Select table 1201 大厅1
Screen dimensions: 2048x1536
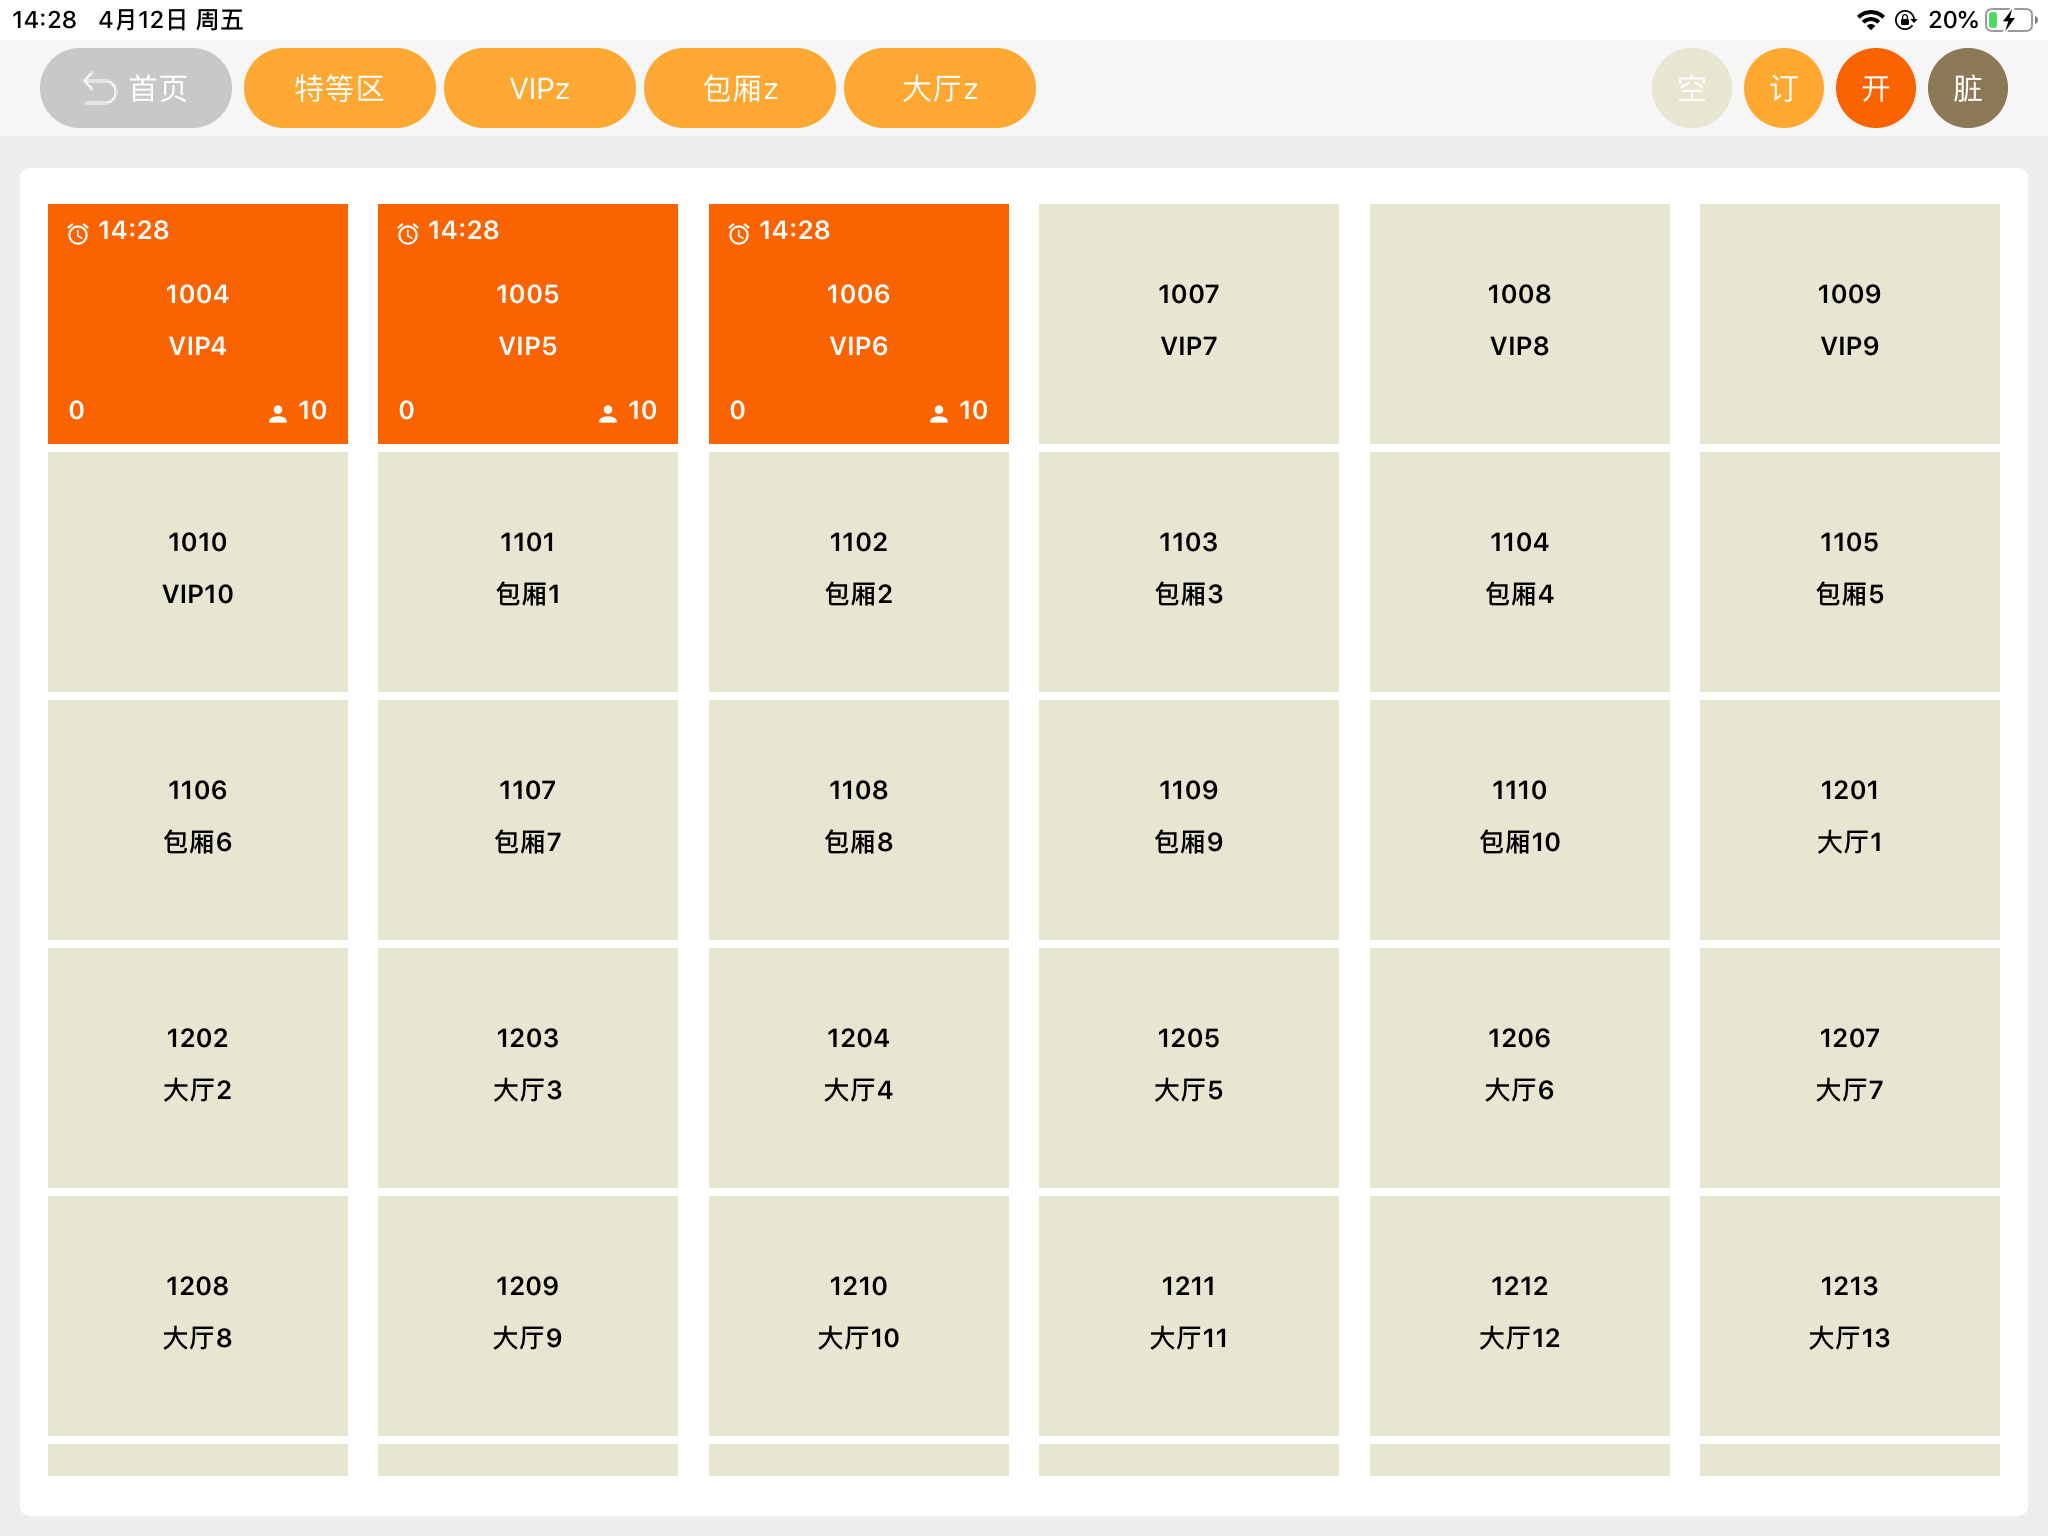click(1849, 818)
